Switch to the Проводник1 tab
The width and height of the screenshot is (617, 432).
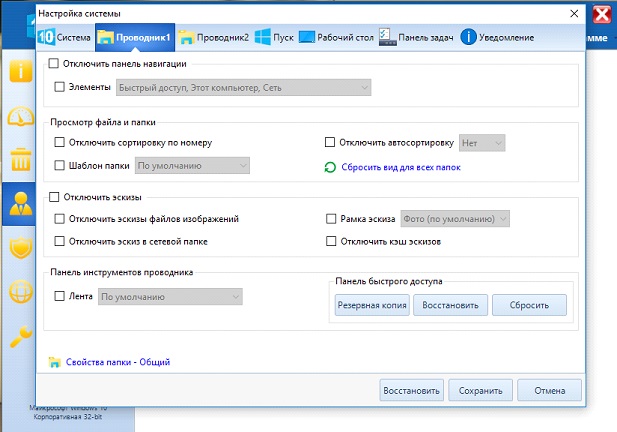tap(135, 37)
